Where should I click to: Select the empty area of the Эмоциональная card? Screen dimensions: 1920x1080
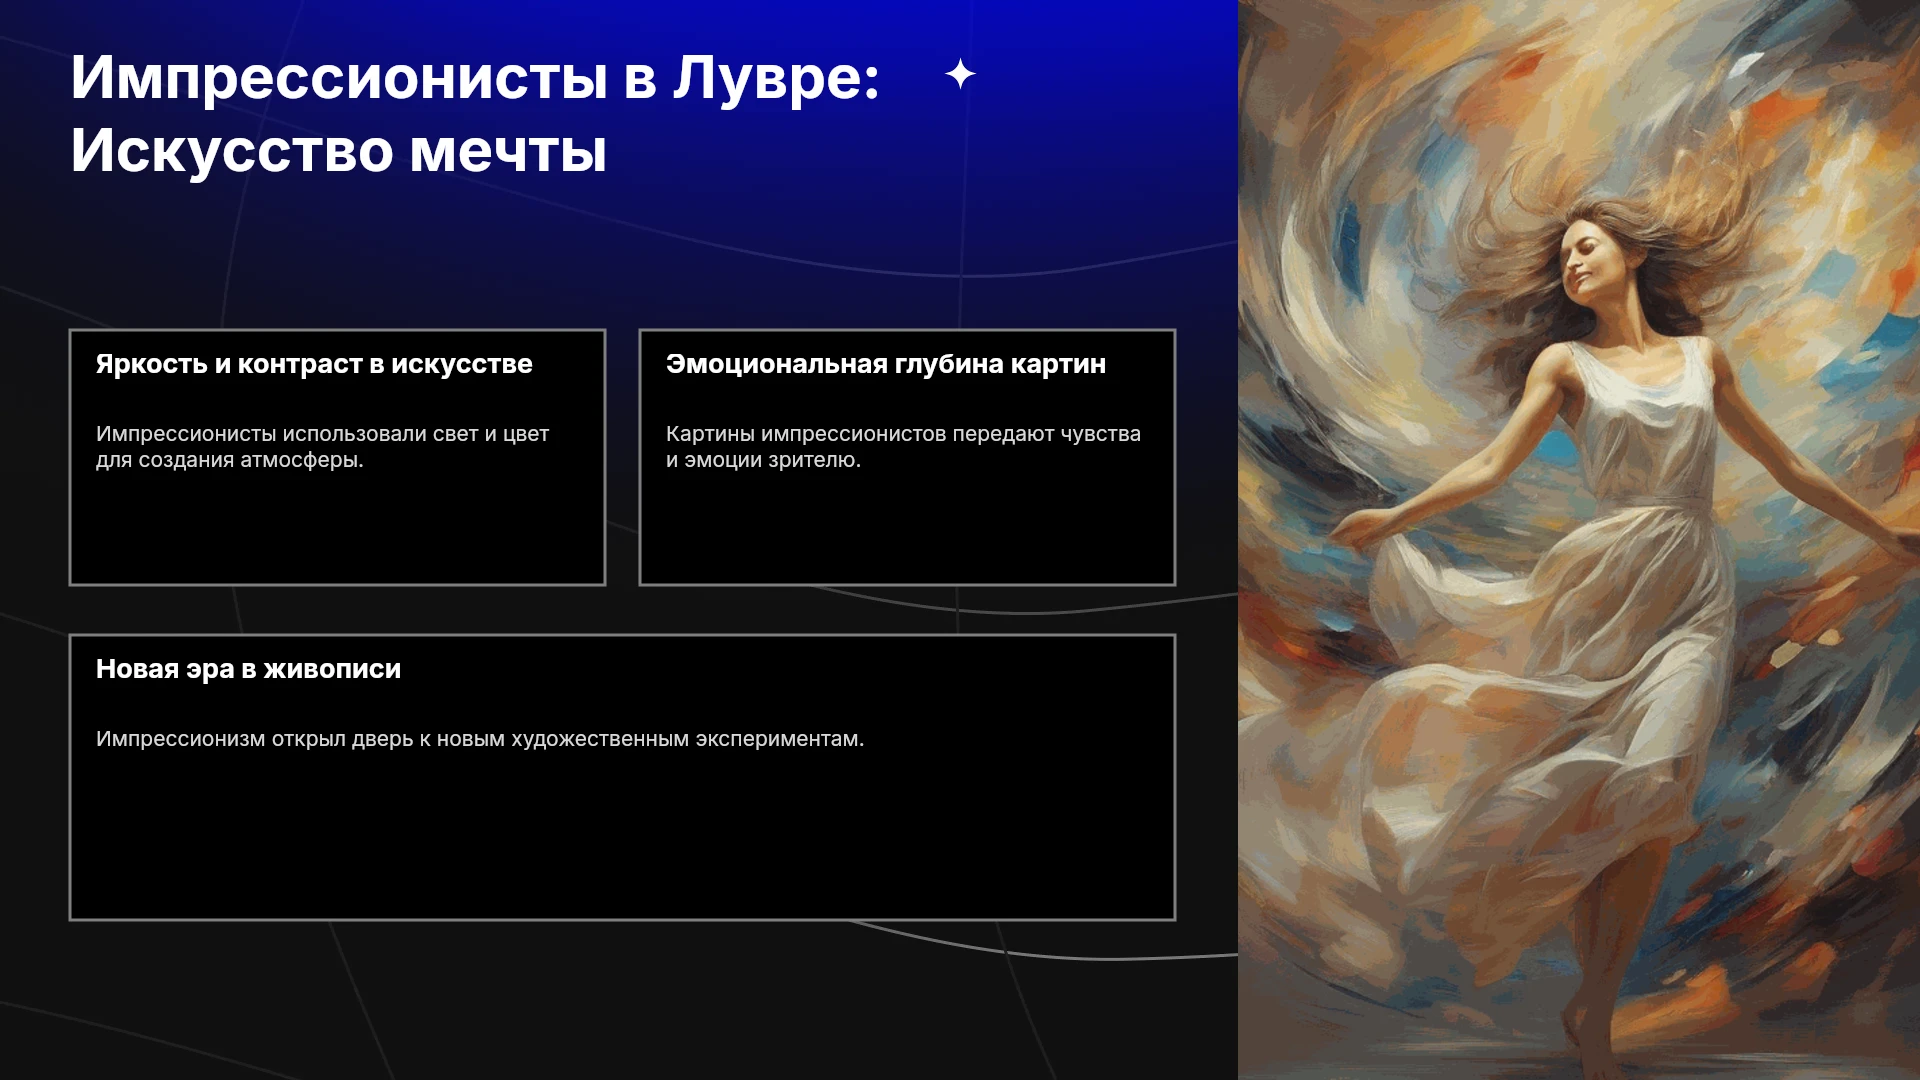coord(907,530)
